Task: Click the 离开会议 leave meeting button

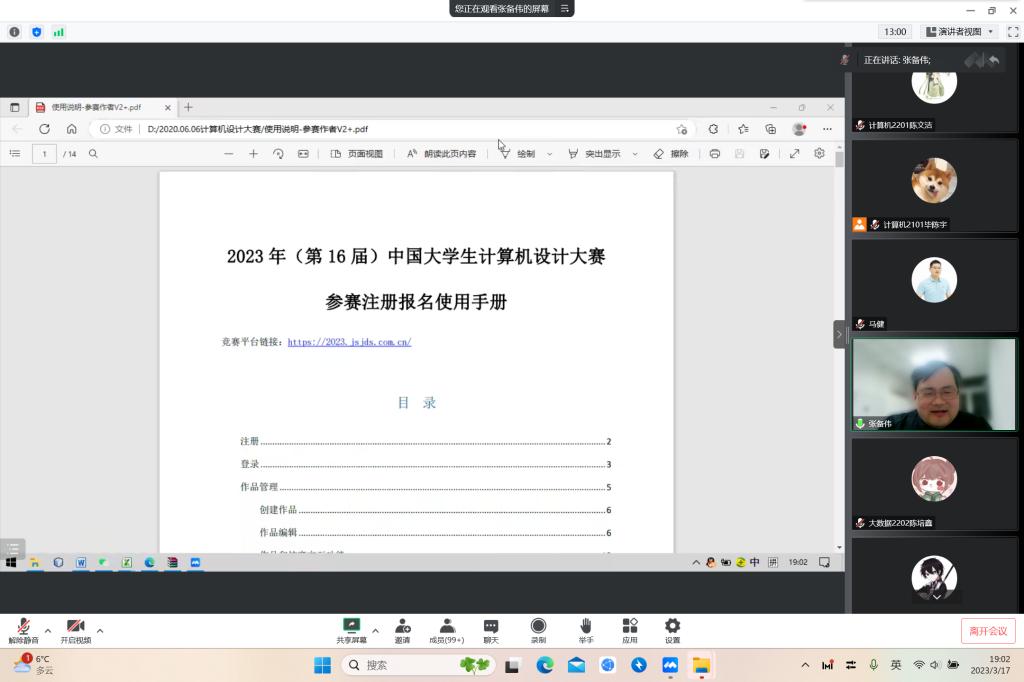Action: (988, 630)
